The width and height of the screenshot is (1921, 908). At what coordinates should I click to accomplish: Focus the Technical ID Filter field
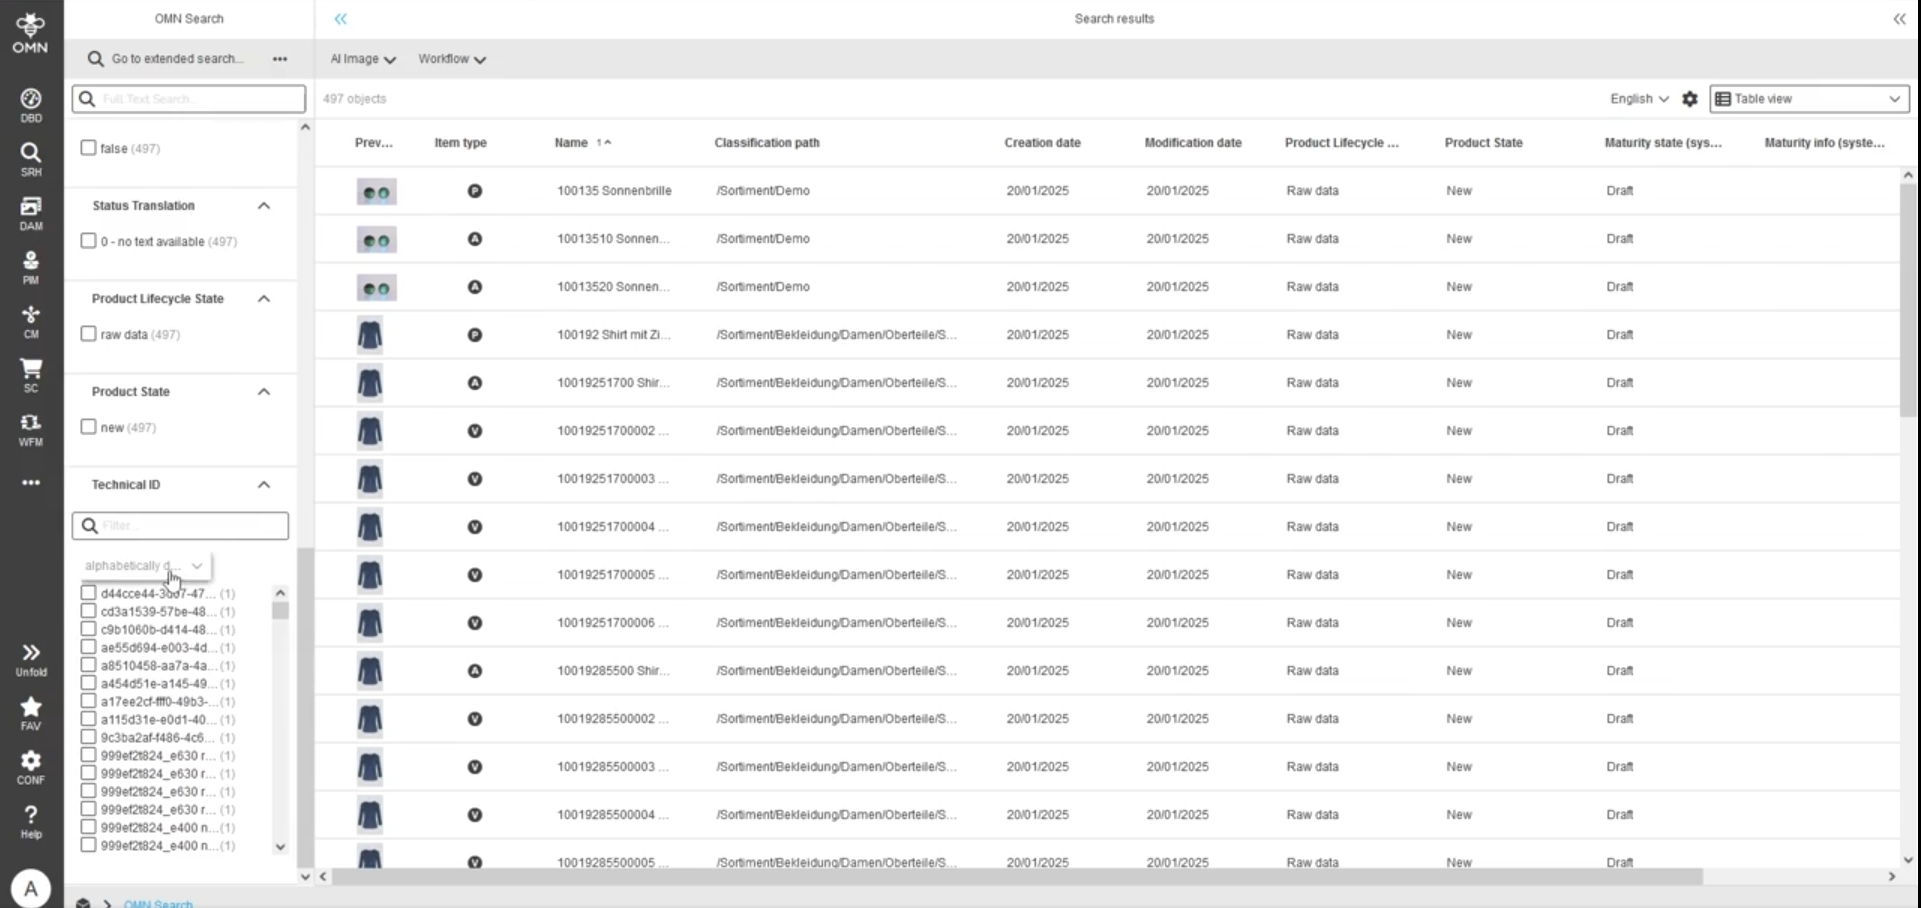click(180, 526)
